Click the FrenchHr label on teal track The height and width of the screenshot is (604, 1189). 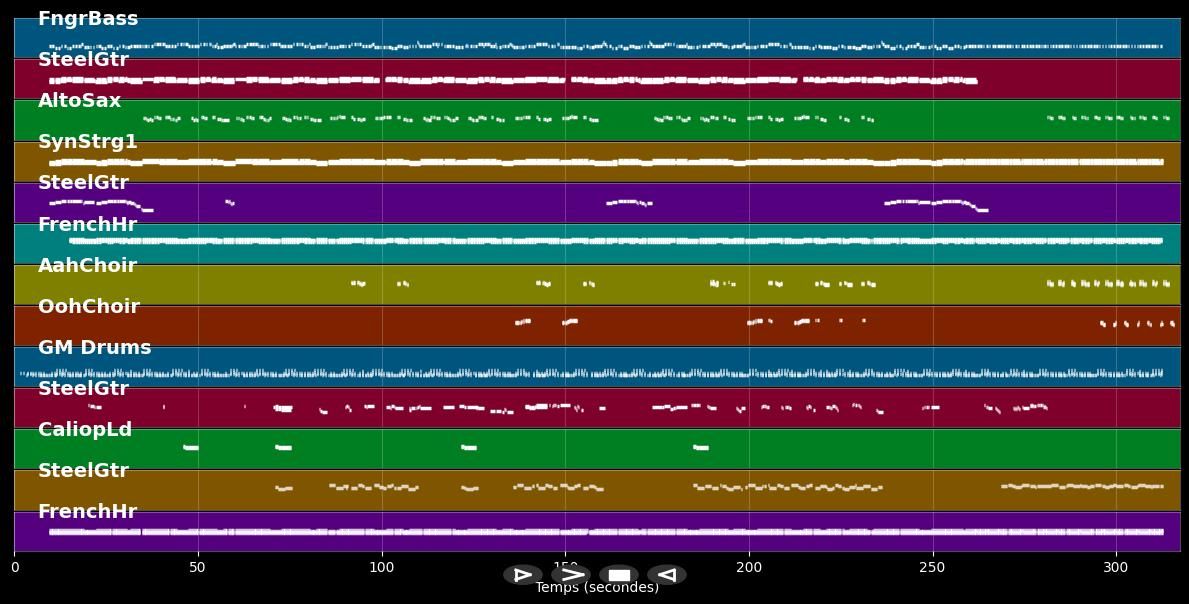87,225
